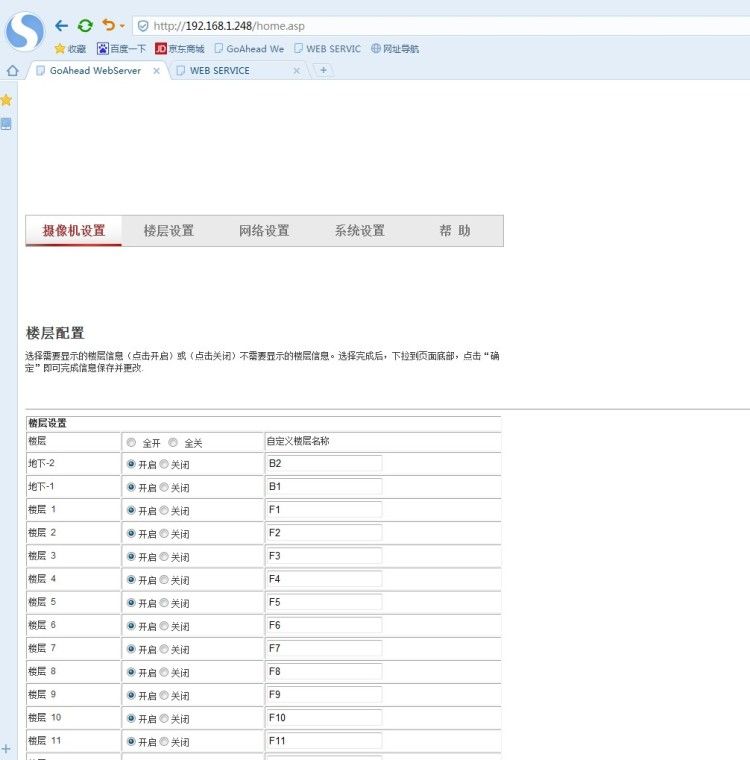Viewport: 750px width, 760px height.
Task: Click the F5 floor name field
Action: click(x=324, y=602)
